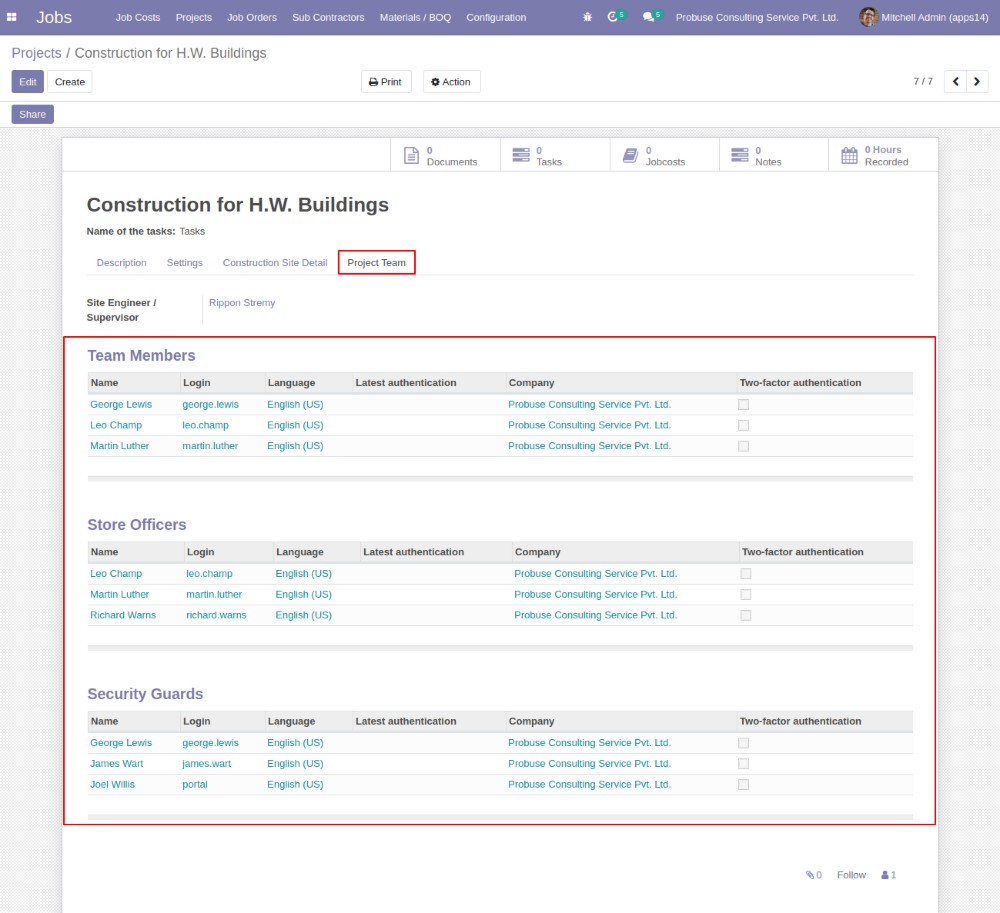This screenshot has width=1000, height=913.
Task: Open Hours Recorded calendar button
Action: 882,155
